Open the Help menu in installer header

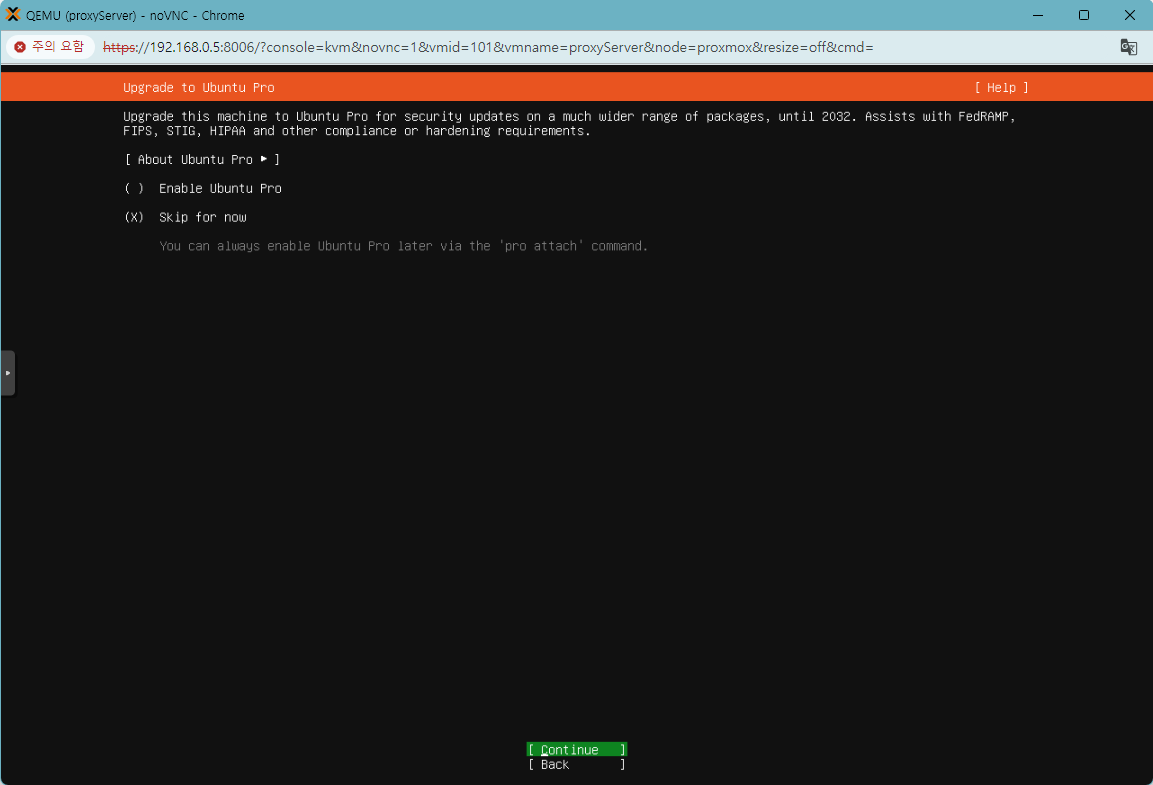tap(1002, 87)
